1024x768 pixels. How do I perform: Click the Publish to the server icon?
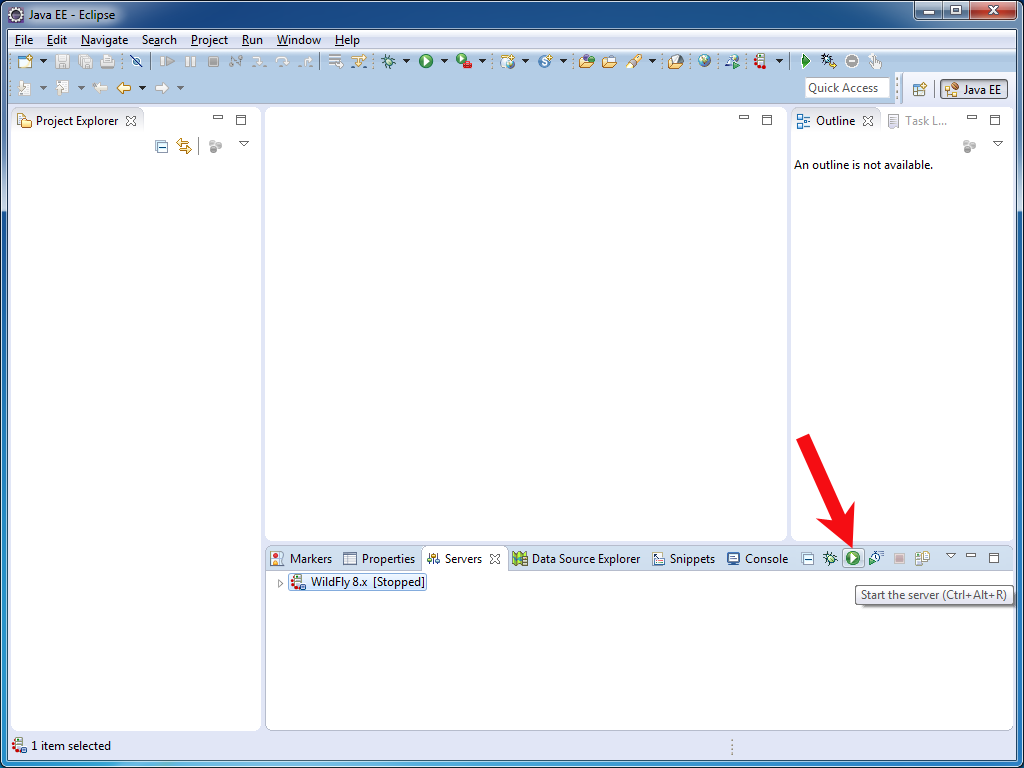coord(922,558)
